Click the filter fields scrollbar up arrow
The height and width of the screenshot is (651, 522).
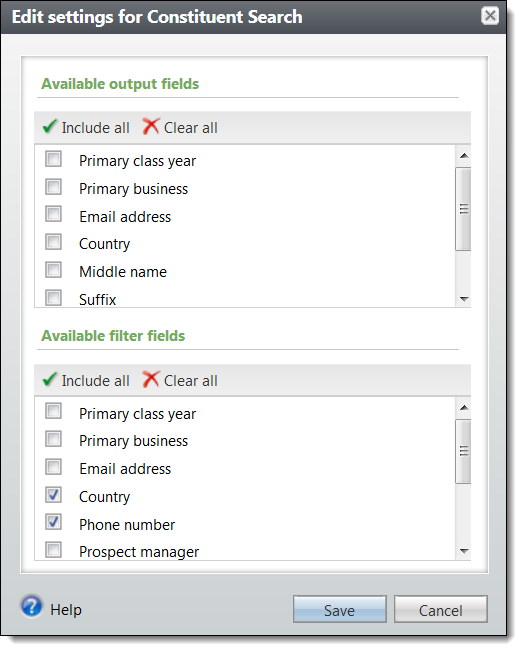[x=464, y=408]
